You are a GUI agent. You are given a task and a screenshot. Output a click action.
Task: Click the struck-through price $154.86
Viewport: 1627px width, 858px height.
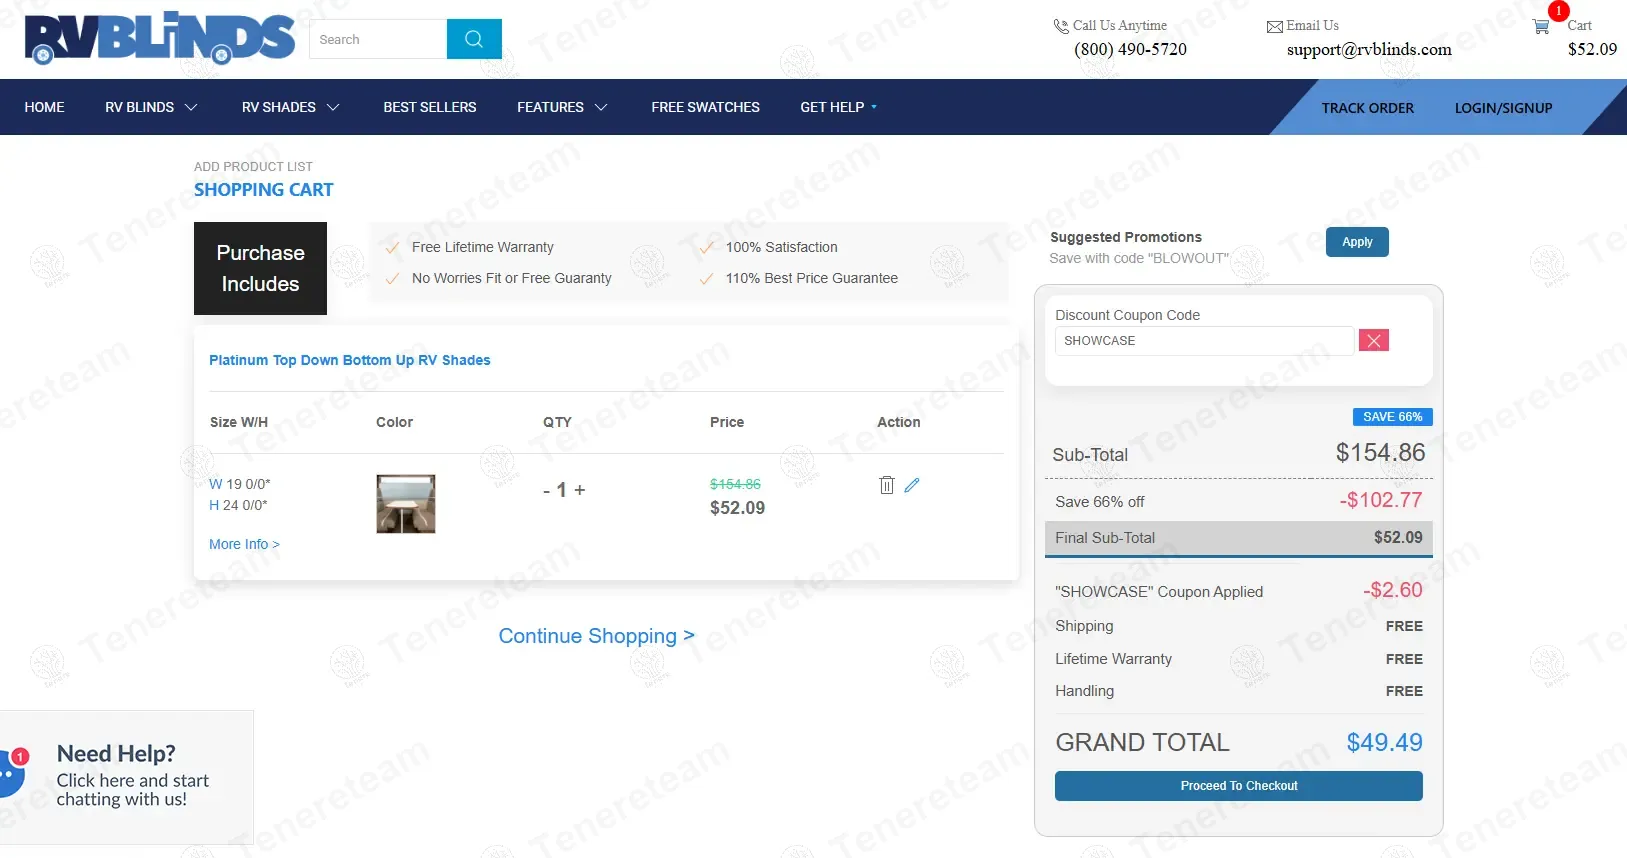735,484
